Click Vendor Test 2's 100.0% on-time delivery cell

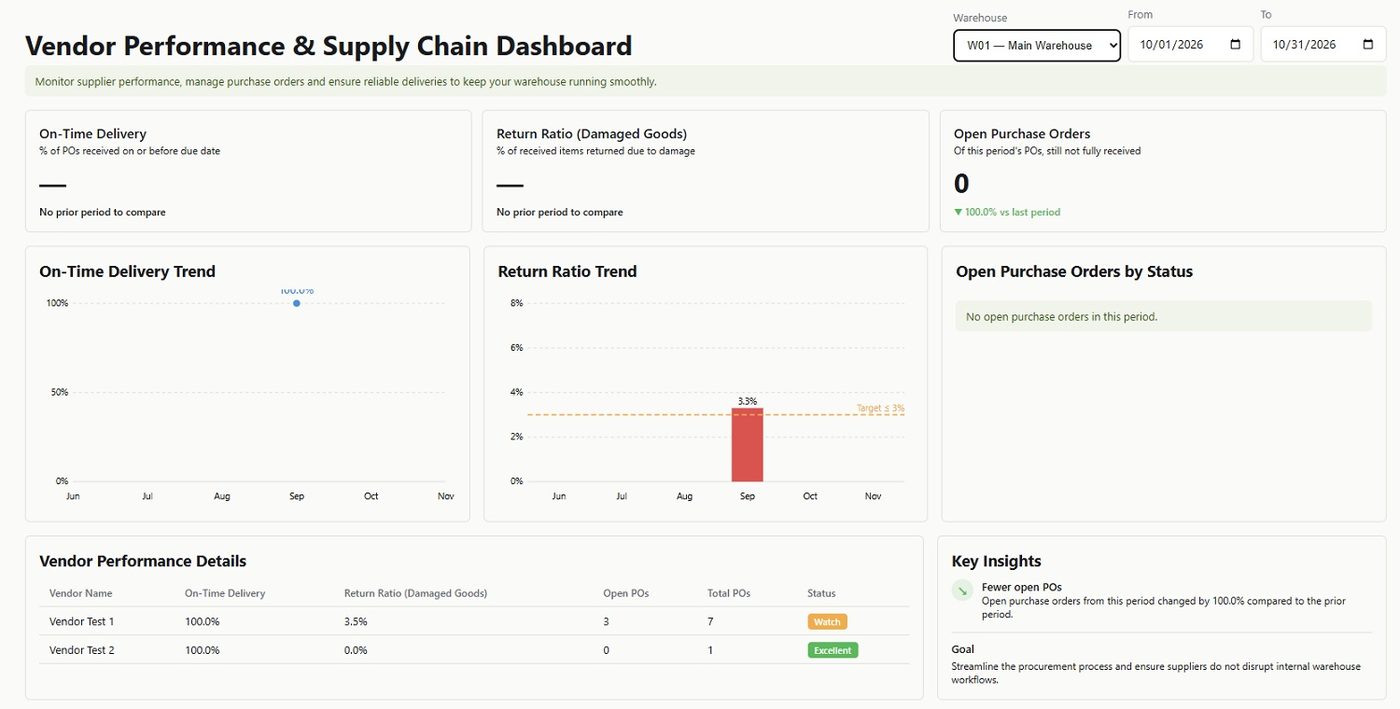tap(202, 650)
